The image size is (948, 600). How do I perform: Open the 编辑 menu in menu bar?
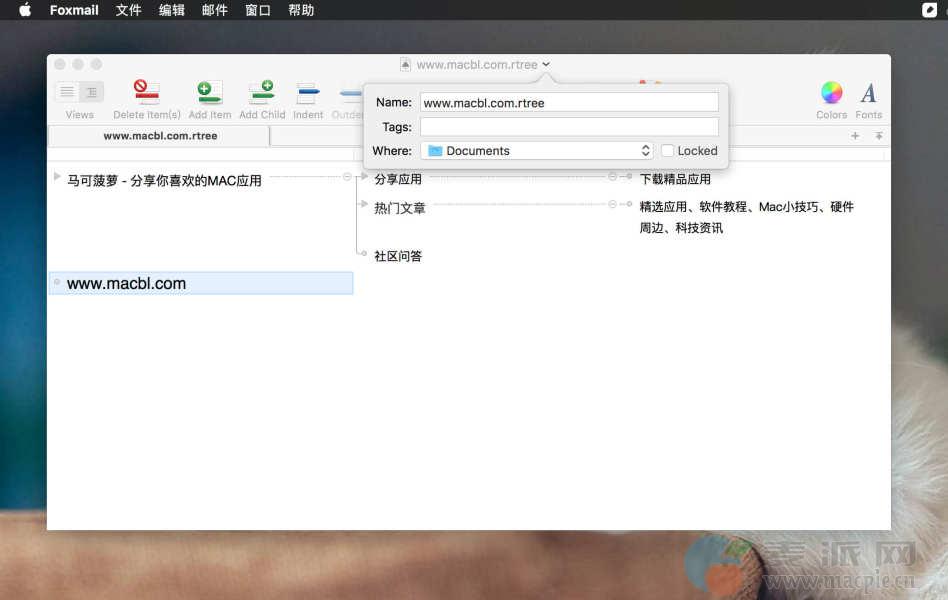pyautogui.click(x=172, y=10)
